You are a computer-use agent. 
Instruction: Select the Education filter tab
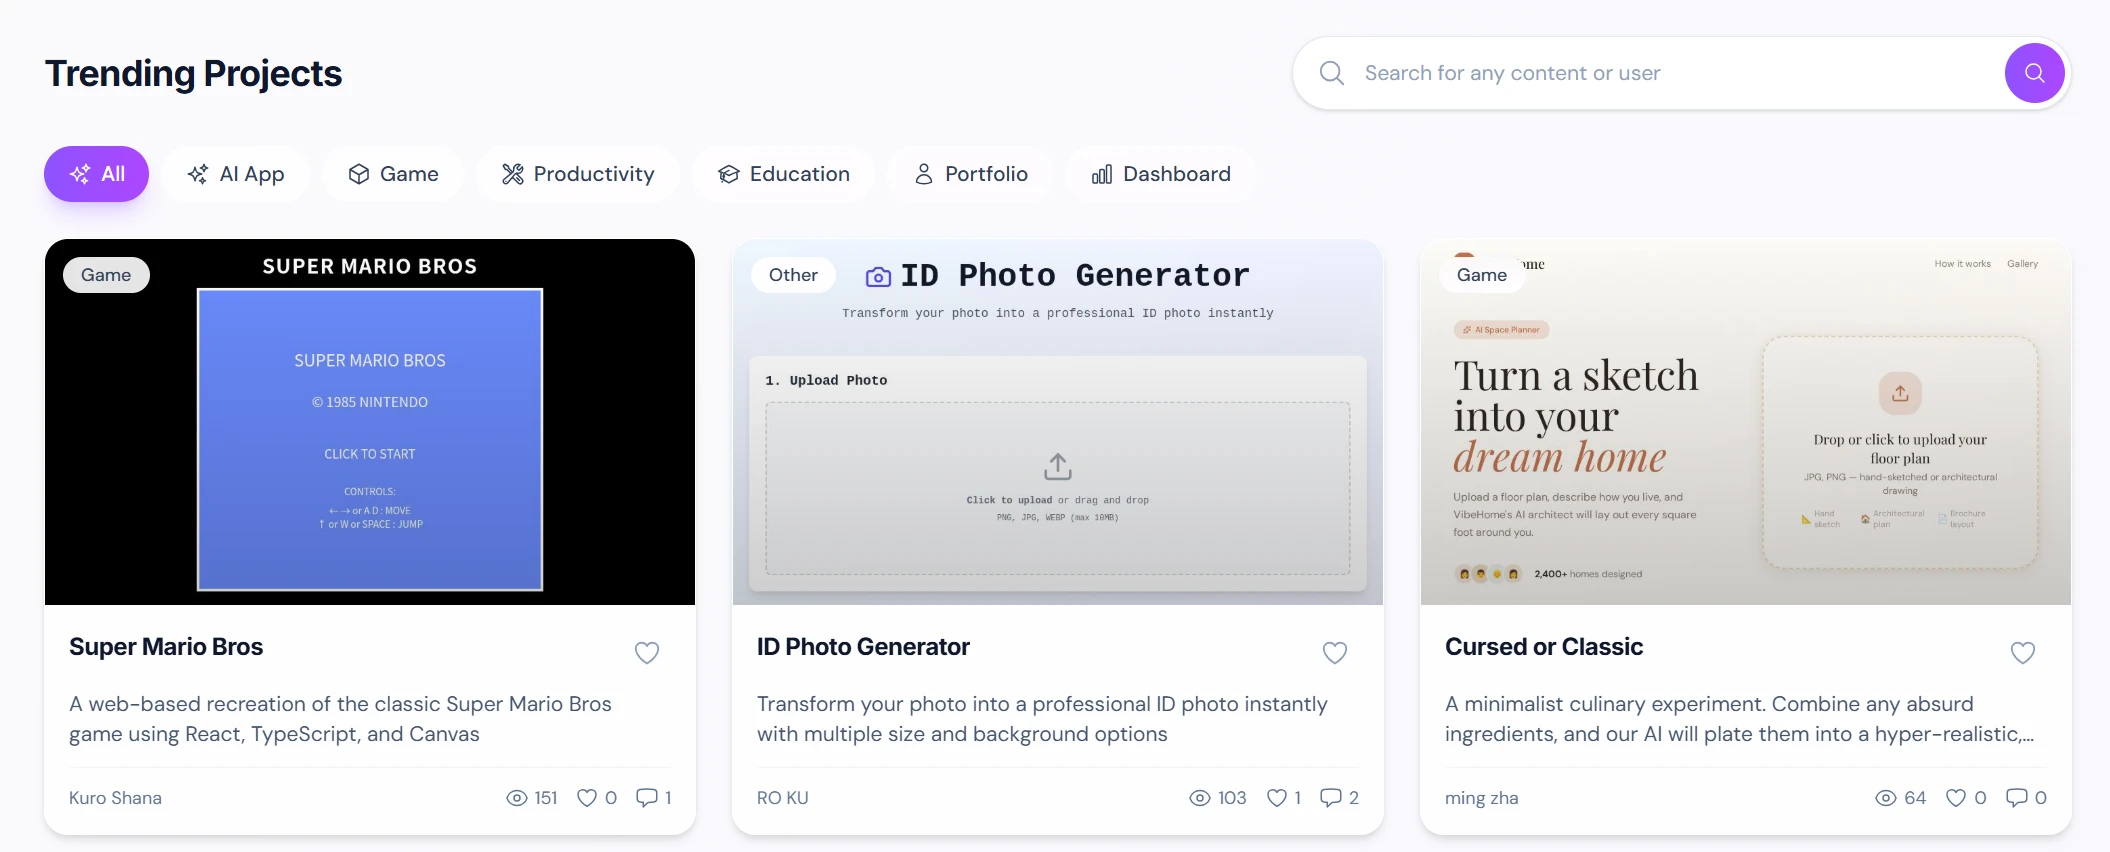[x=784, y=174]
